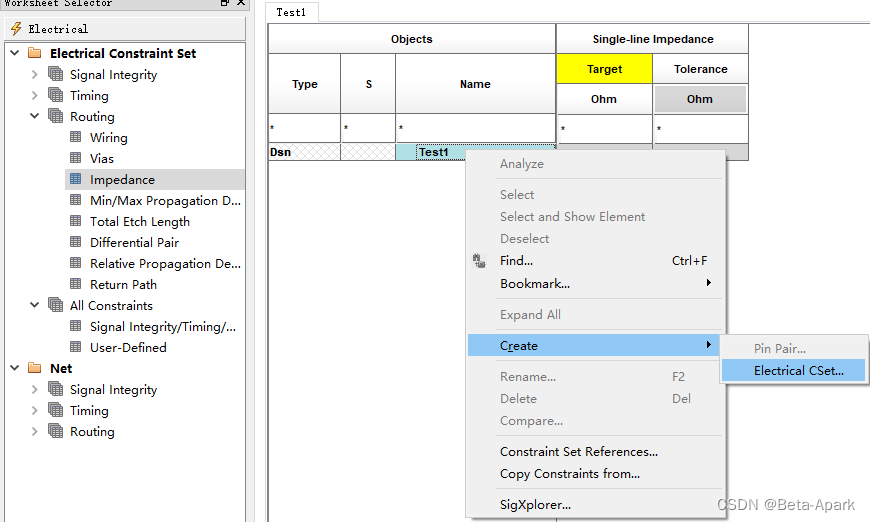Click the Wiring worksheet grid icon
The image size is (870, 522).
(x=76, y=138)
